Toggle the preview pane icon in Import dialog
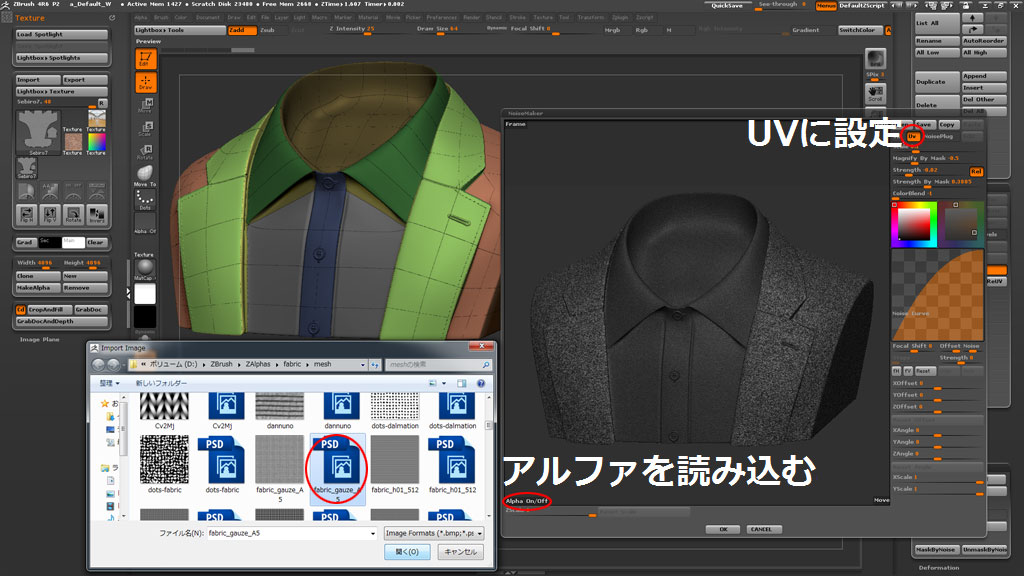The width and height of the screenshot is (1024, 576). pyautogui.click(x=462, y=383)
